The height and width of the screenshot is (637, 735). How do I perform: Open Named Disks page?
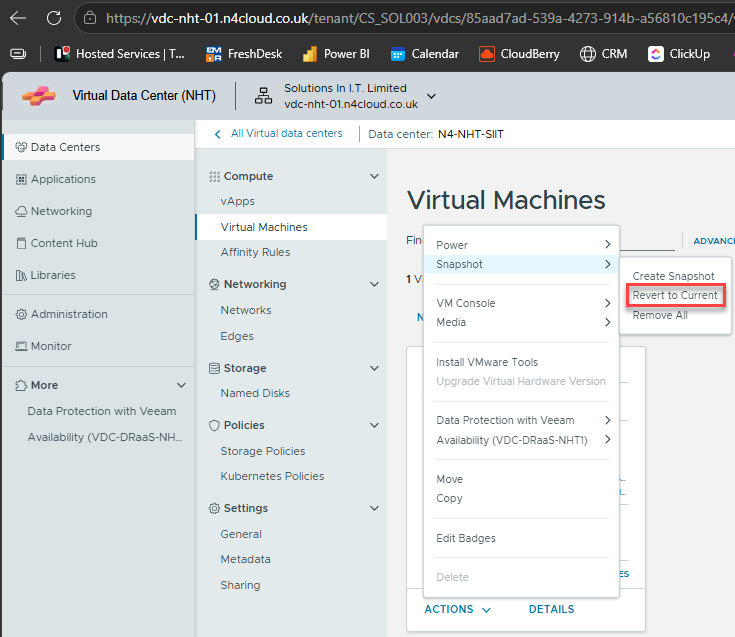click(255, 393)
